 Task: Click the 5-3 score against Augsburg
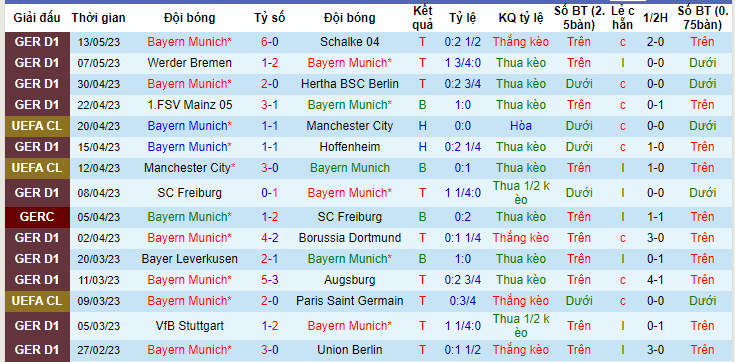[x=270, y=280]
